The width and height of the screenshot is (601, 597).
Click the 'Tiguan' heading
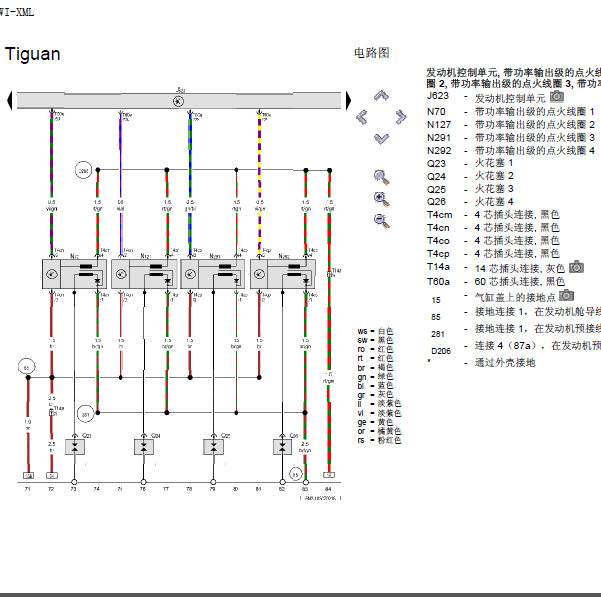point(33,54)
